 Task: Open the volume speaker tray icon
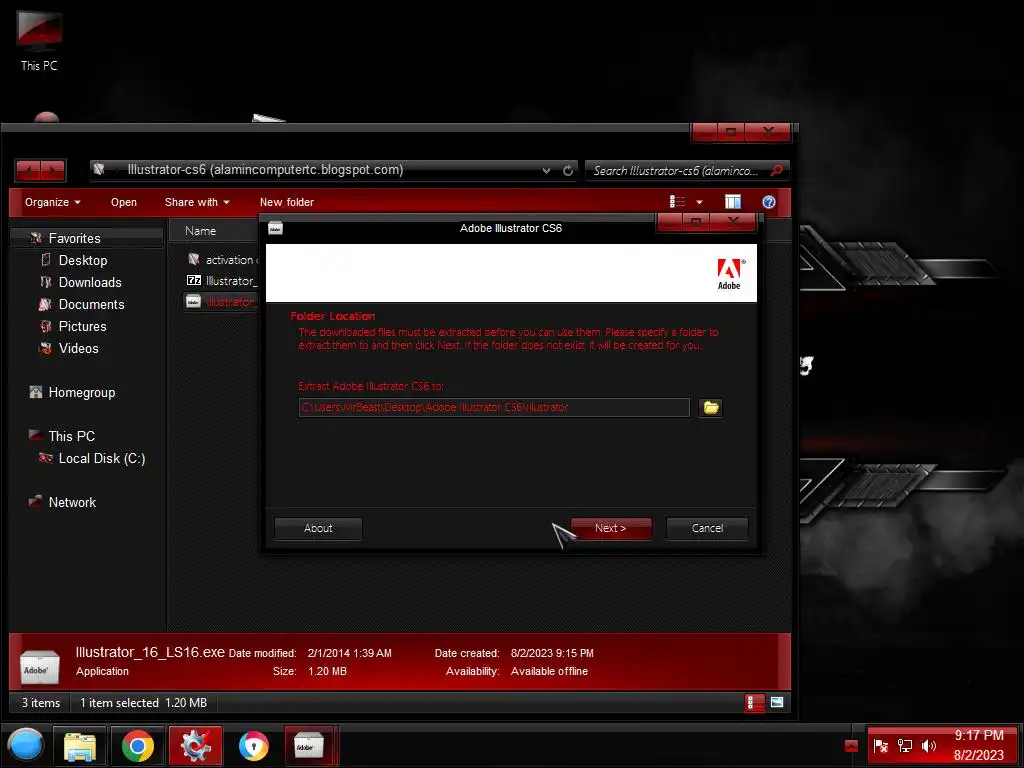click(x=929, y=746)
